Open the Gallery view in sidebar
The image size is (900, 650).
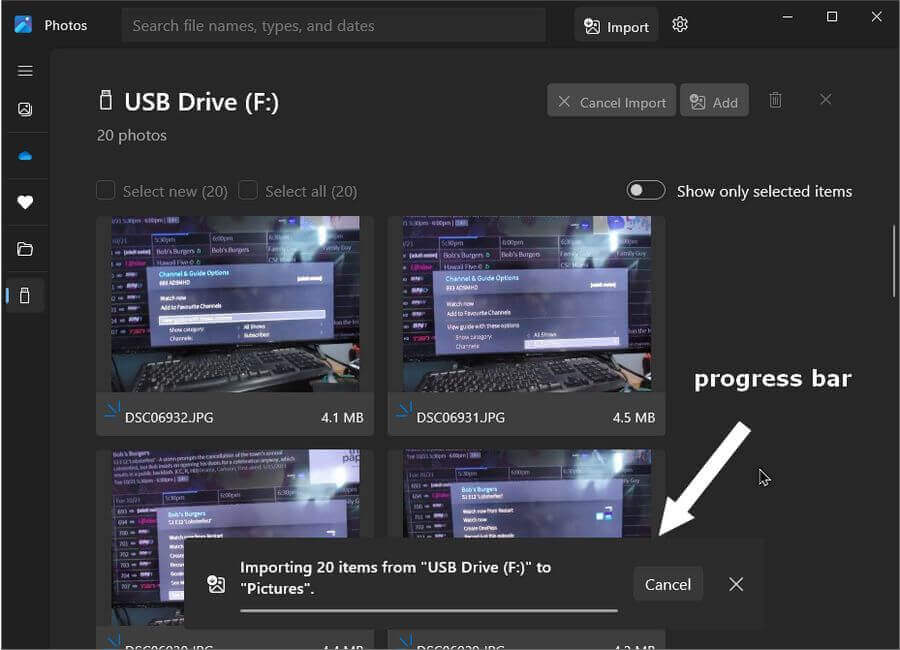click(x=25, y=110)
